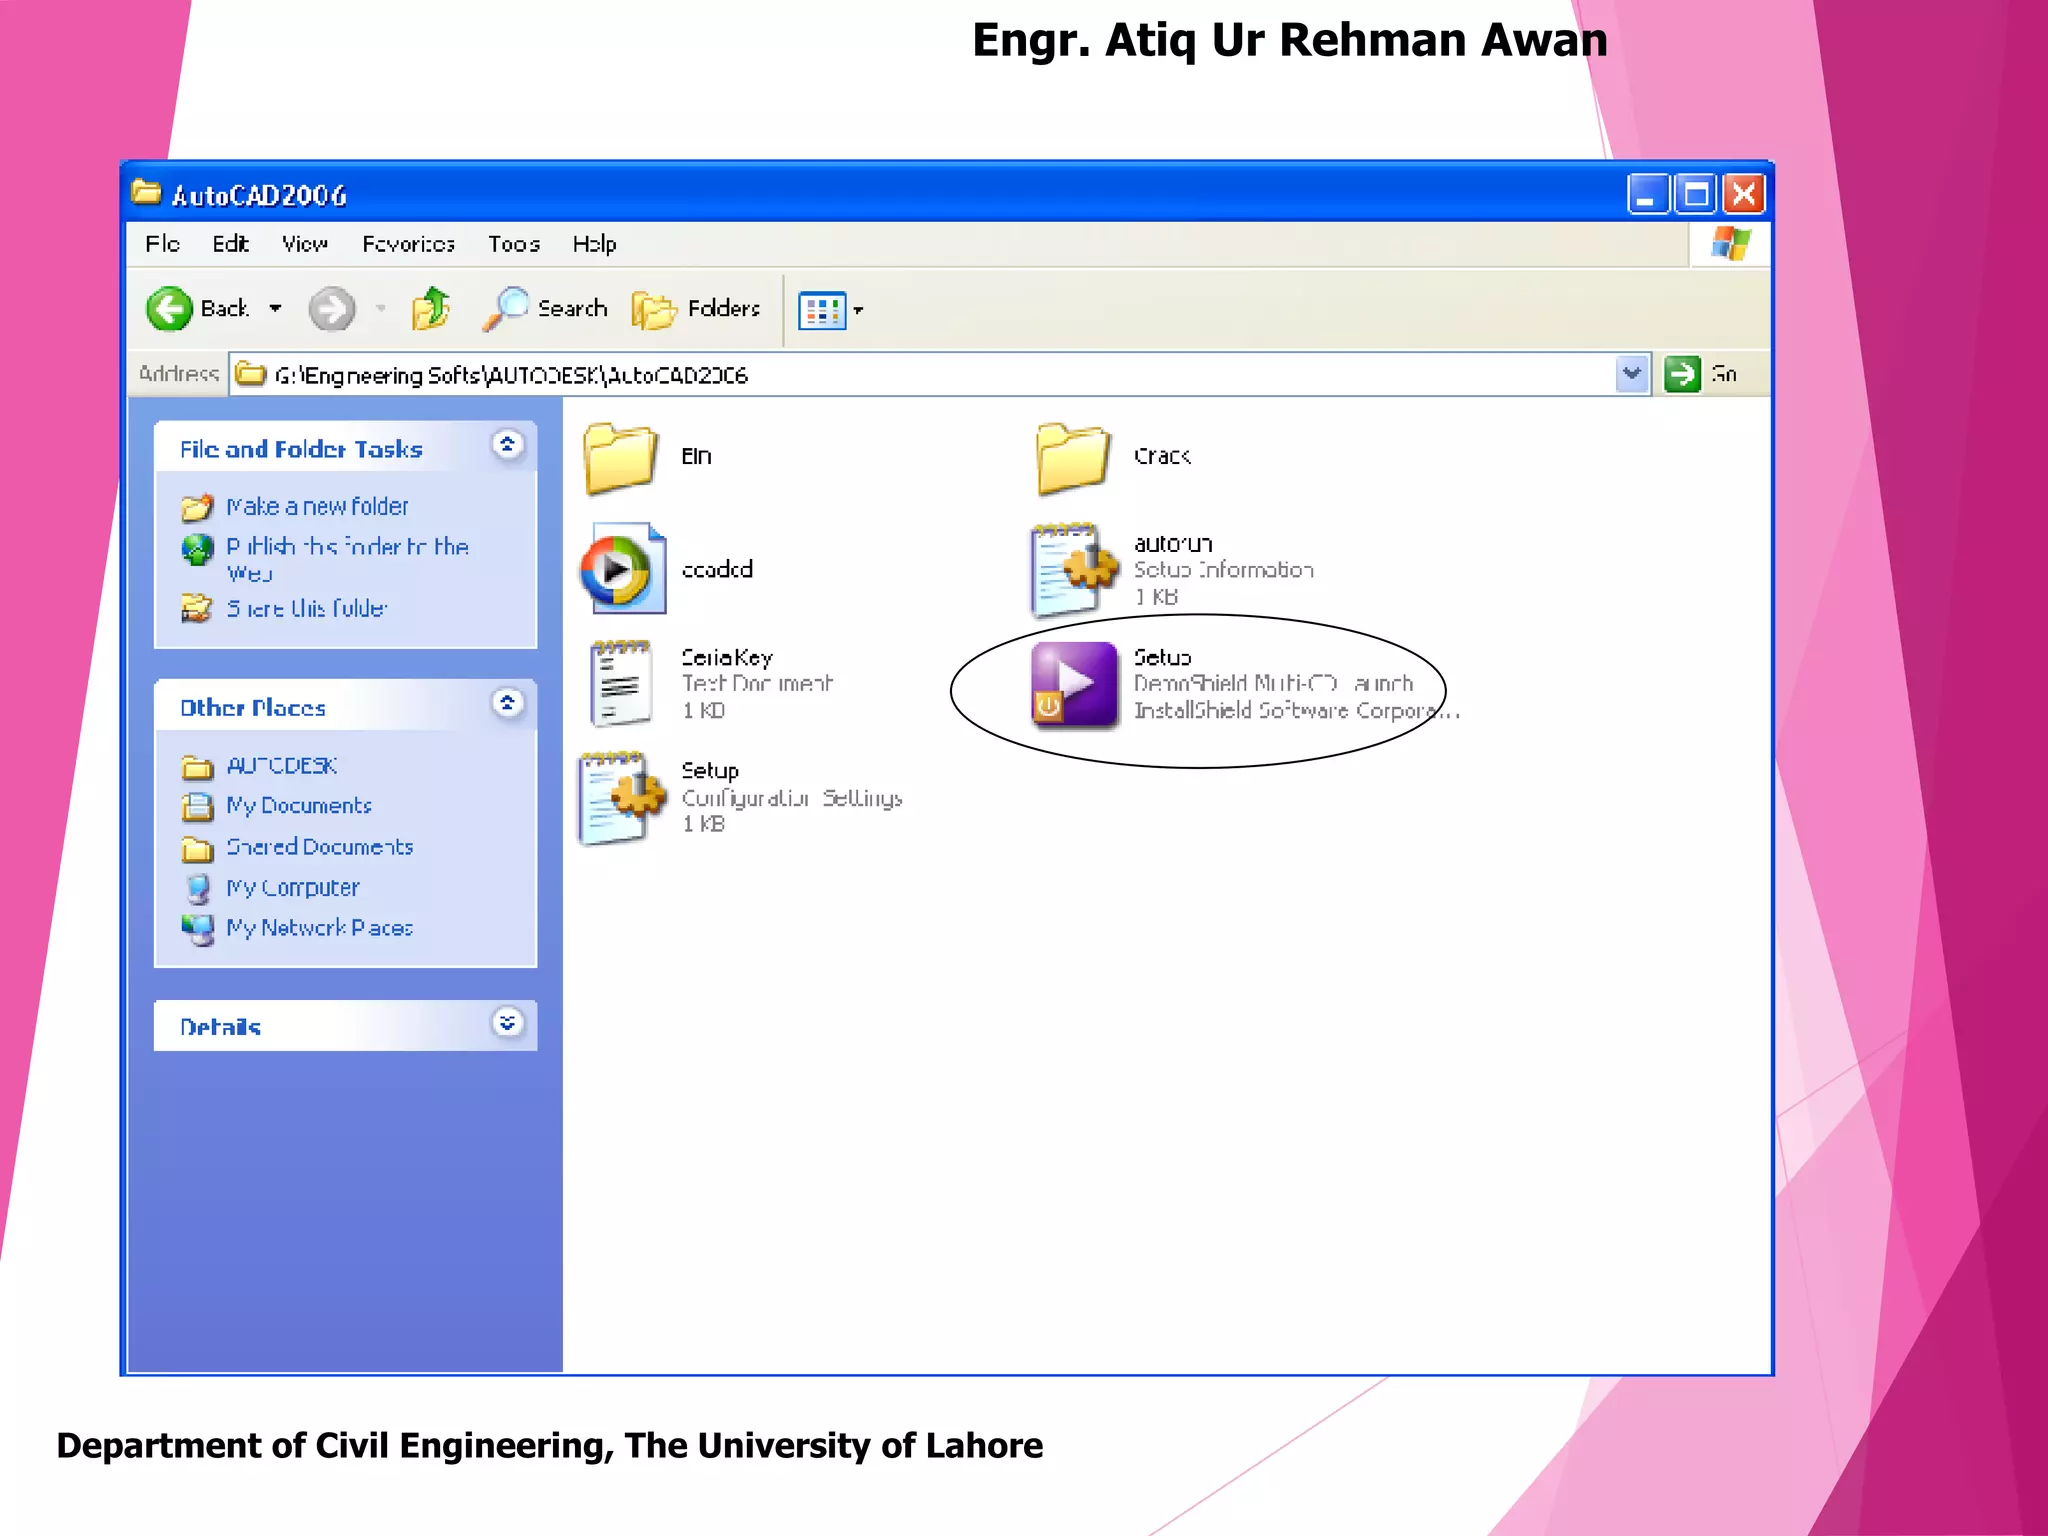Toggle the Folders pane button

pos(696,309)
